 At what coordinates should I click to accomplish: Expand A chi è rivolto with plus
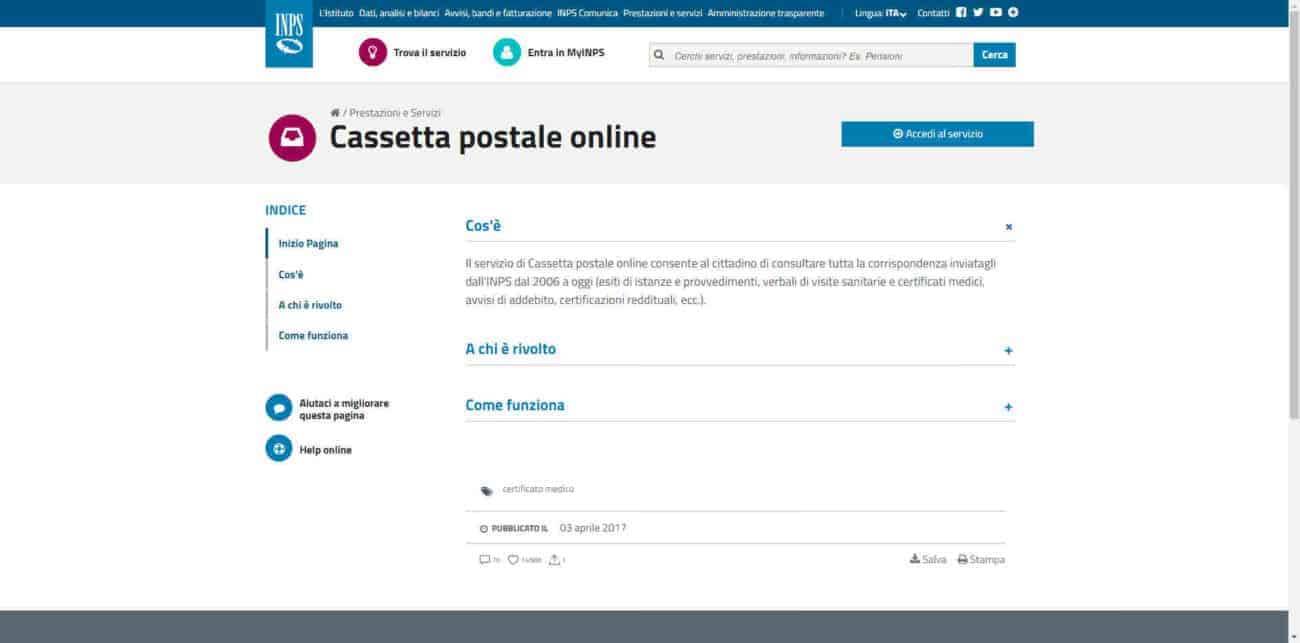1008,351
